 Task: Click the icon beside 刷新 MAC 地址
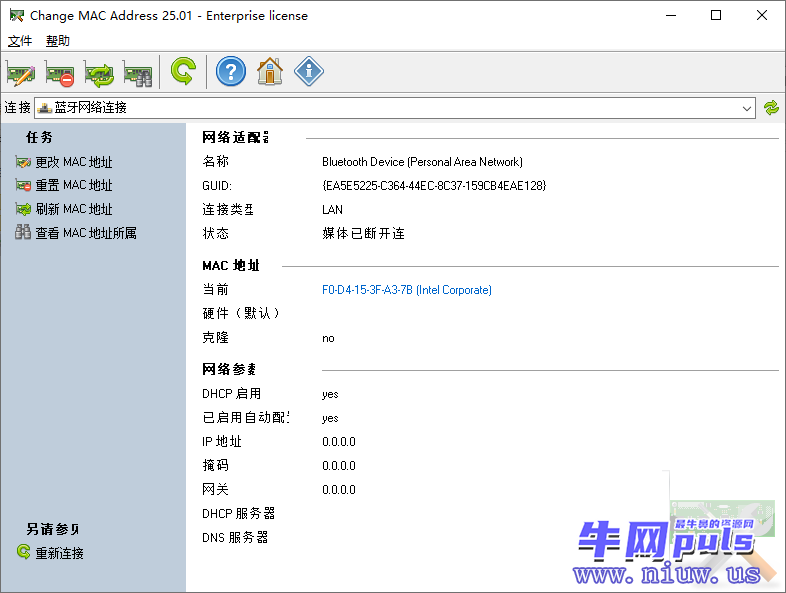[23, 209]
